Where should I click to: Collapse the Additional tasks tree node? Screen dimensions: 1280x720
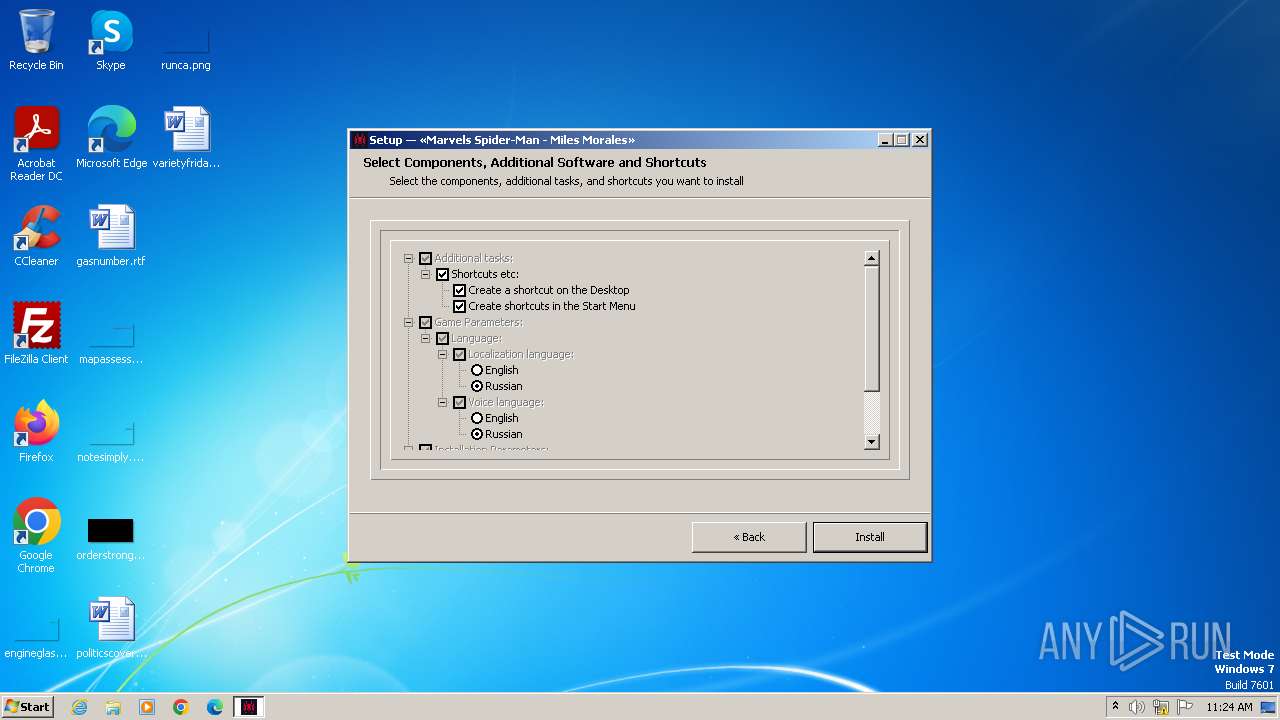408,258
